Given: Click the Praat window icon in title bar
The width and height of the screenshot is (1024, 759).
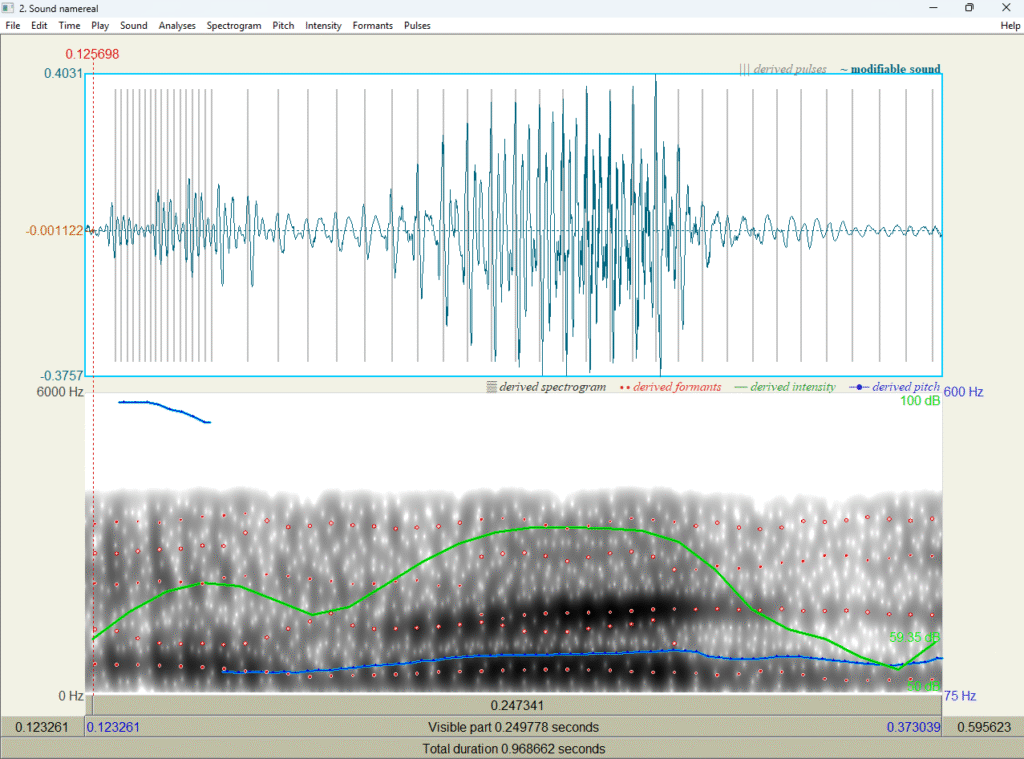Looking at the screenshot, I should click(8, 8).
